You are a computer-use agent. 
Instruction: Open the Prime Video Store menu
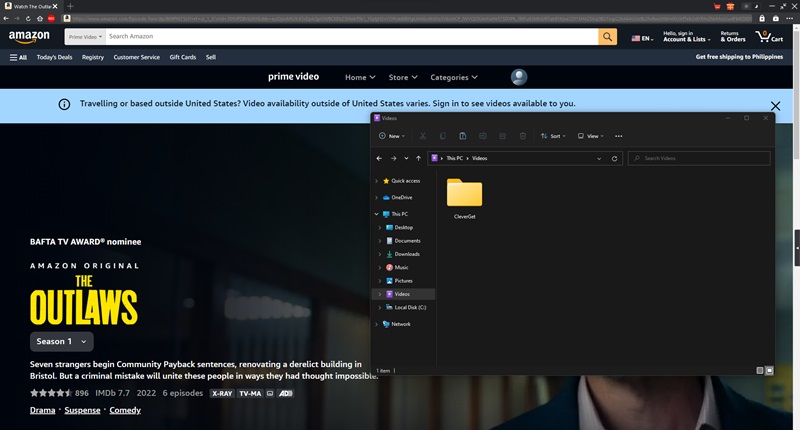pos(403,78)
